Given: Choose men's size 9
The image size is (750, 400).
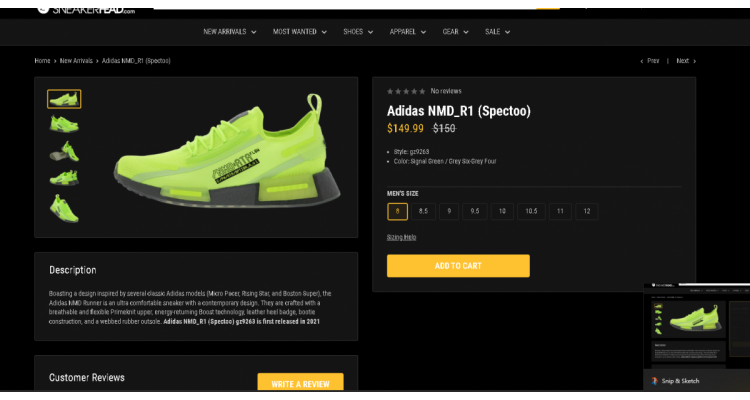Looking at the screenshot, I should click(x=449, y=211).
